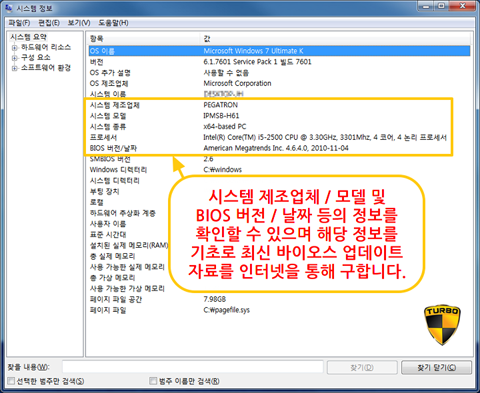Image resolution: width=480 pixels, height=393 pixels.
Task: Select 구성 요소 tree item
Action: [36, 58]
